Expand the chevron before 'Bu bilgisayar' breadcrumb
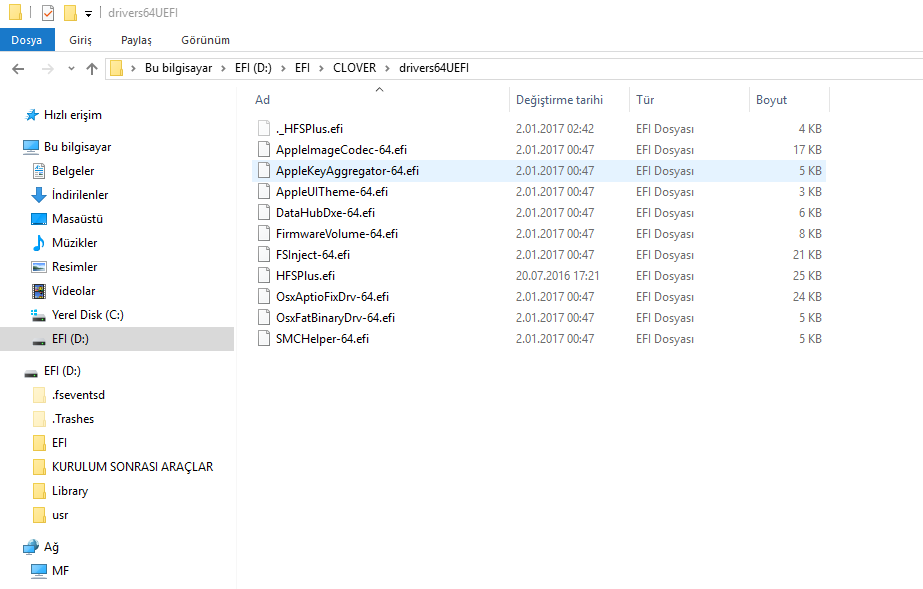923x589 pixels. (134, 68)
